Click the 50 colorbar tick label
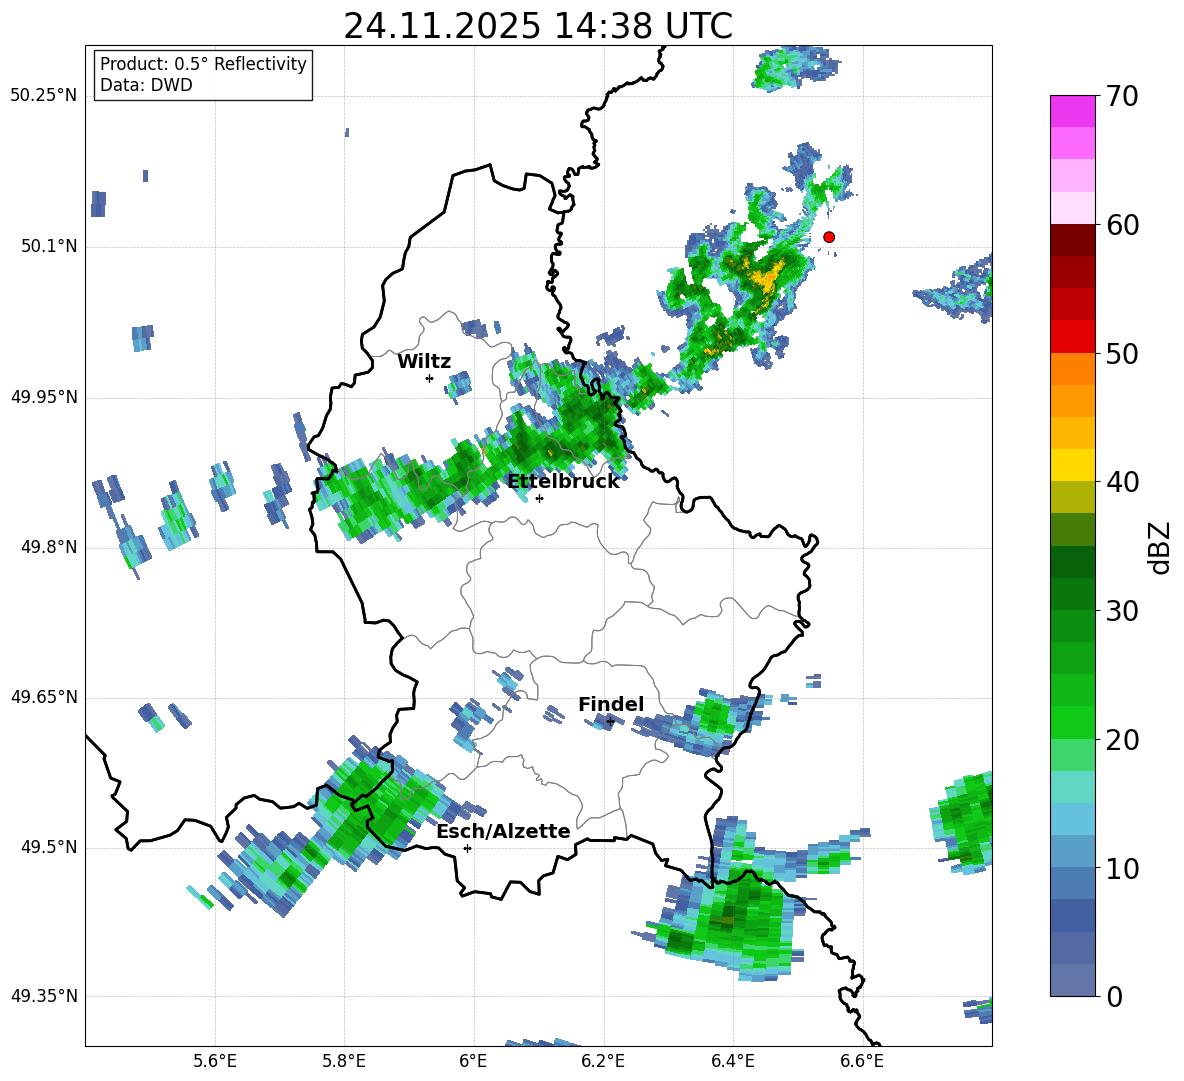The height and width of the screenshot is (1081, 1184). pyautogui.click(x=1122, y=353)
